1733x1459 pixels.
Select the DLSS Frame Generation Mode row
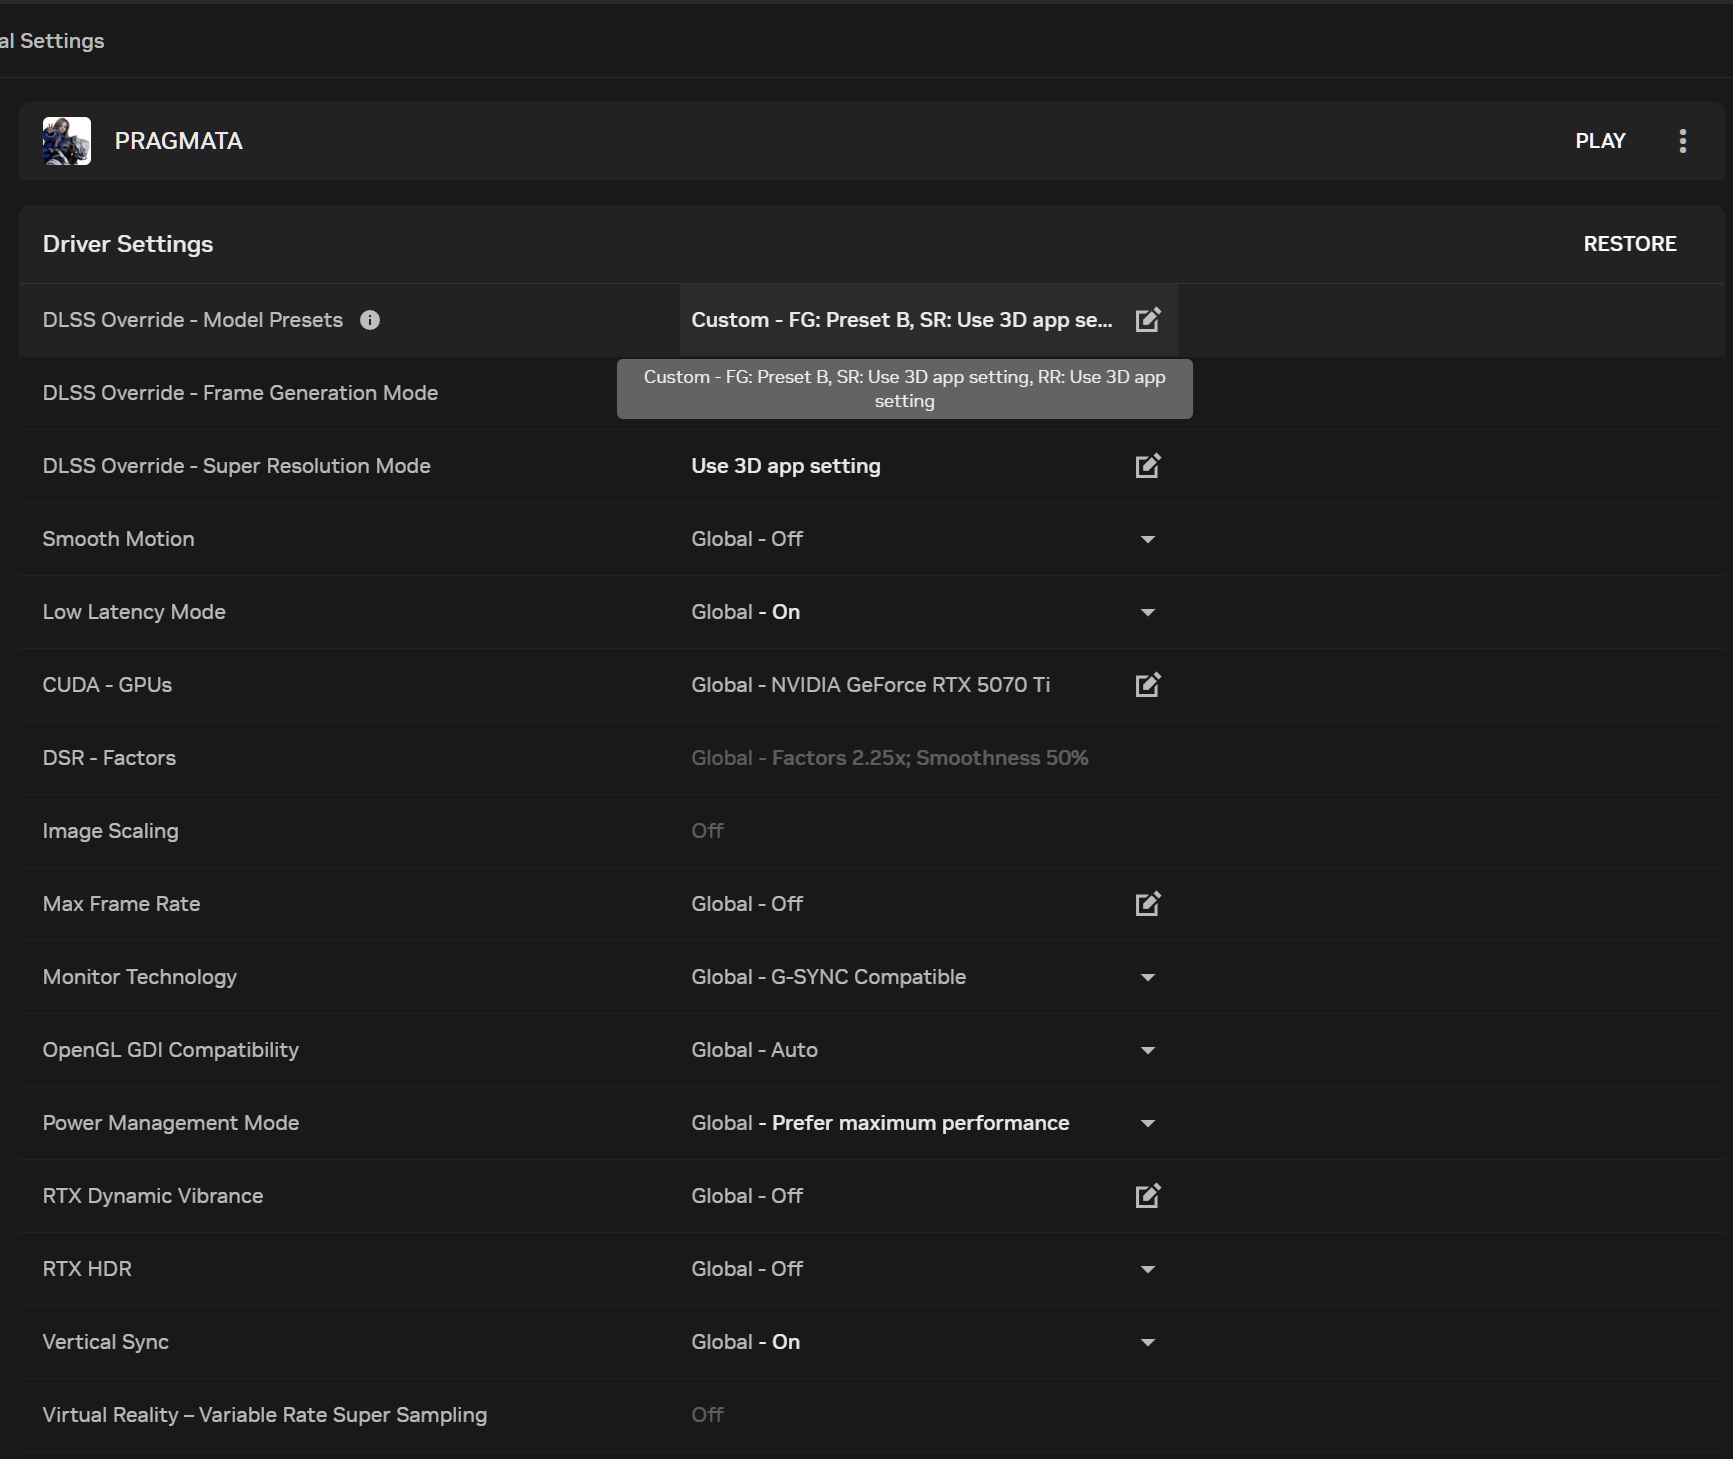[x=871, y=393]
